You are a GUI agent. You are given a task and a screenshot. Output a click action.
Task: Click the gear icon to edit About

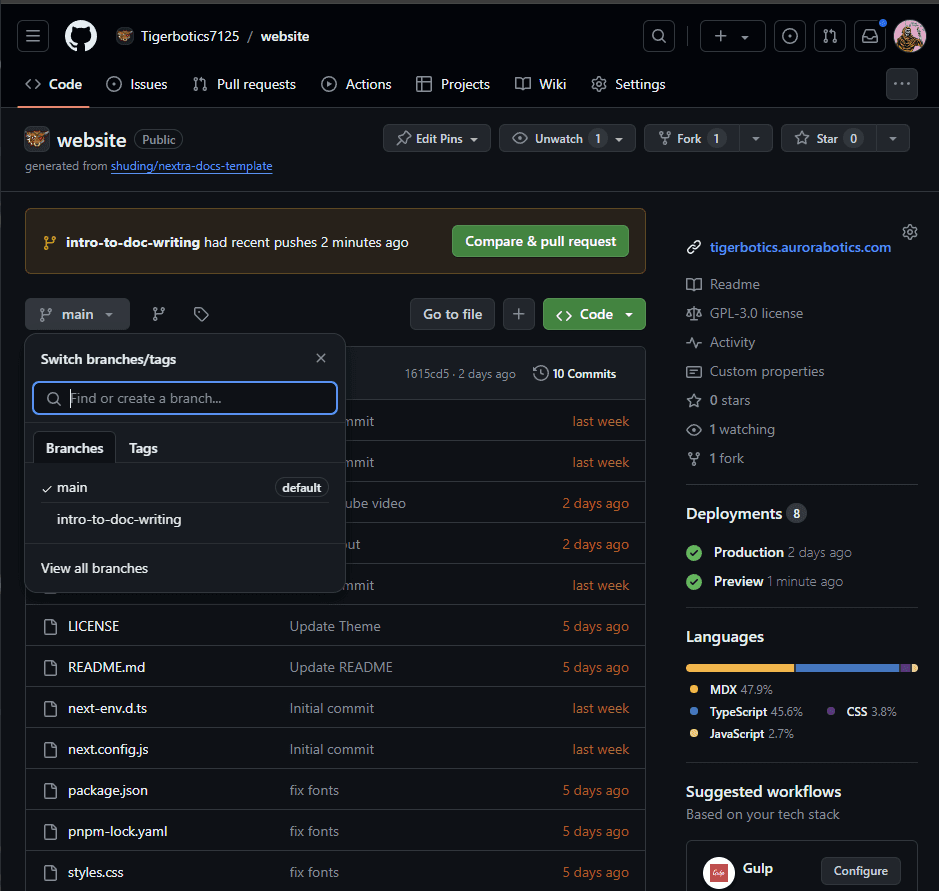(x=909, y=232)
